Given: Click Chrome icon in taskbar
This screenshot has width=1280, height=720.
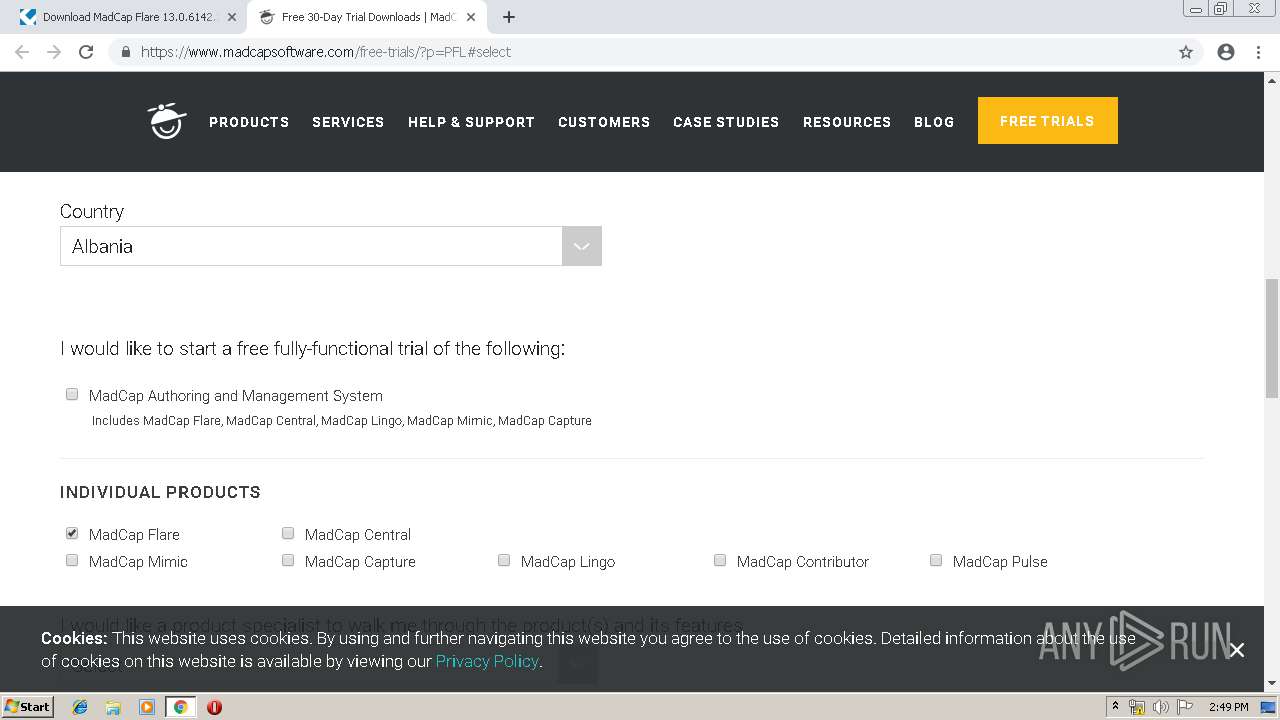Looking at the screenshot, I should (180, 707).
